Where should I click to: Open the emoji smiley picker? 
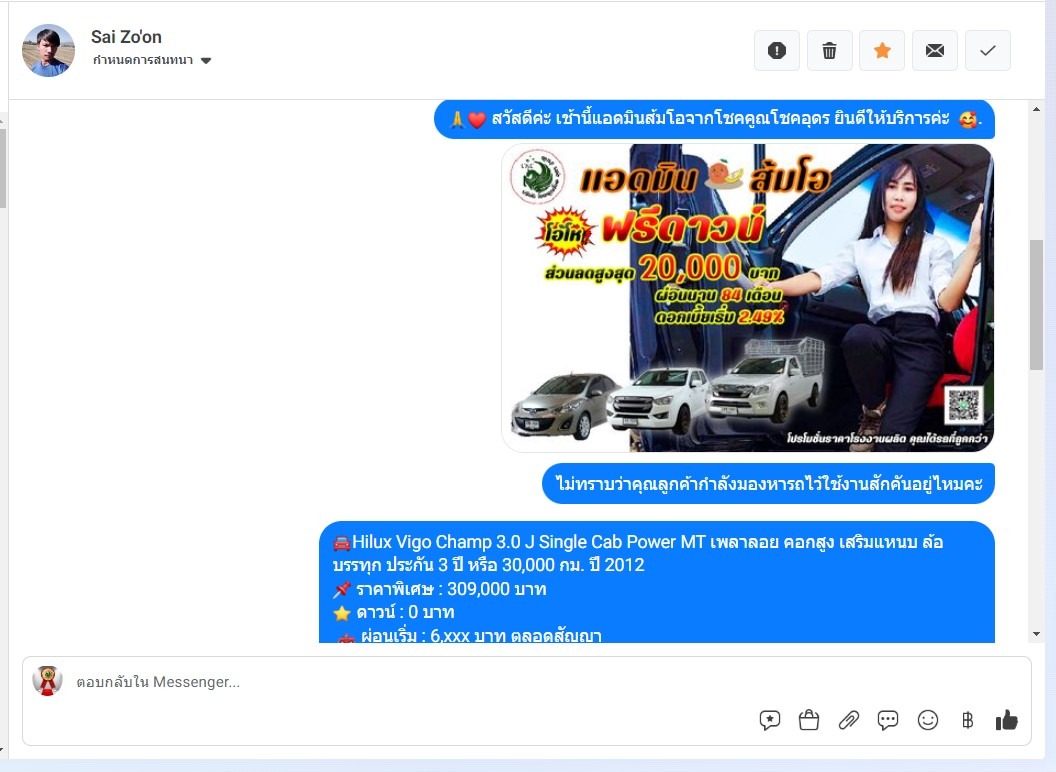[928, 720]
